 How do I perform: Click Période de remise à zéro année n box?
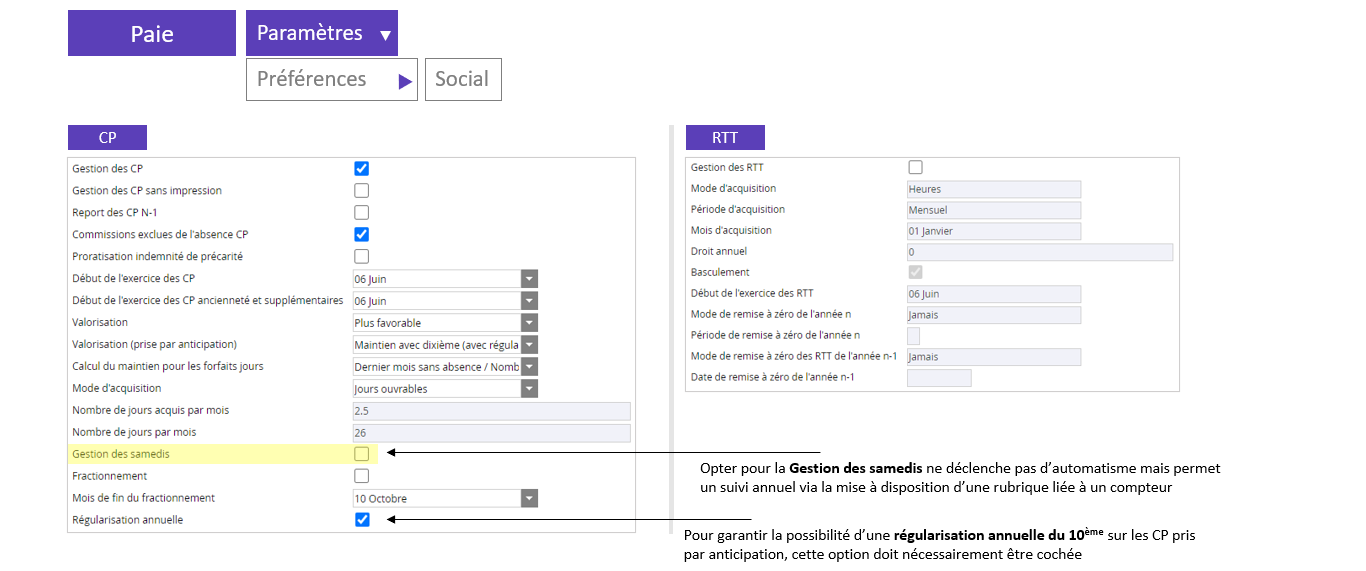point(913,336)
